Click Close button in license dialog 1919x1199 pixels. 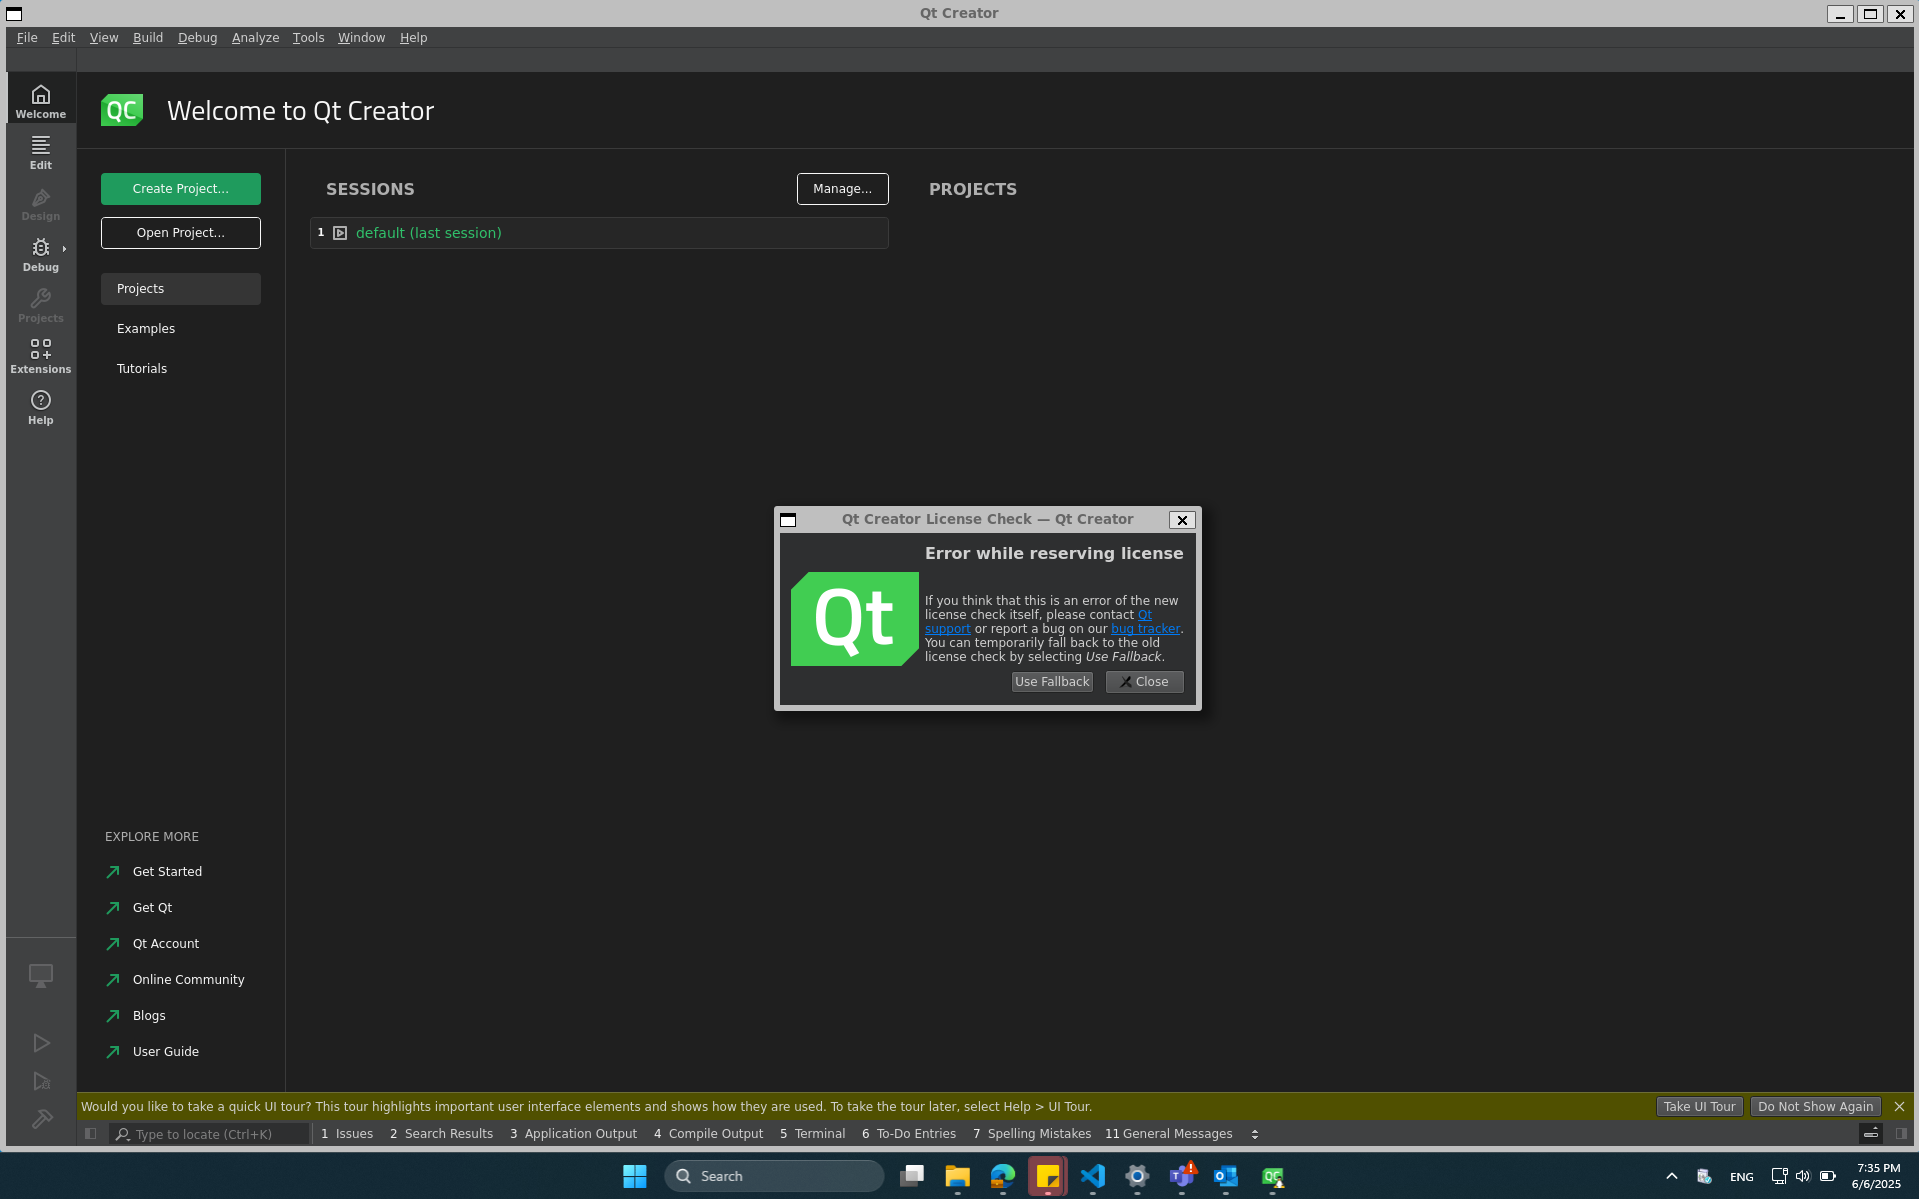tap(1144, 682)
